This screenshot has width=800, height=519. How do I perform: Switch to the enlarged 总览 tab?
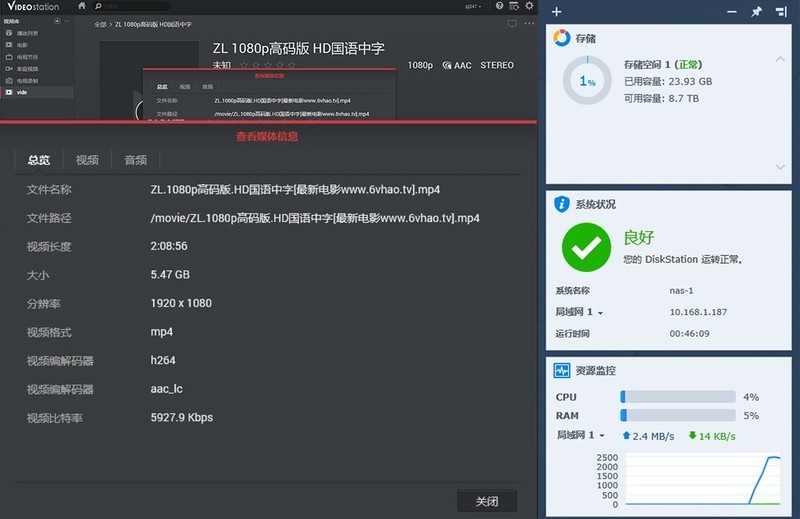pos(39,160)
